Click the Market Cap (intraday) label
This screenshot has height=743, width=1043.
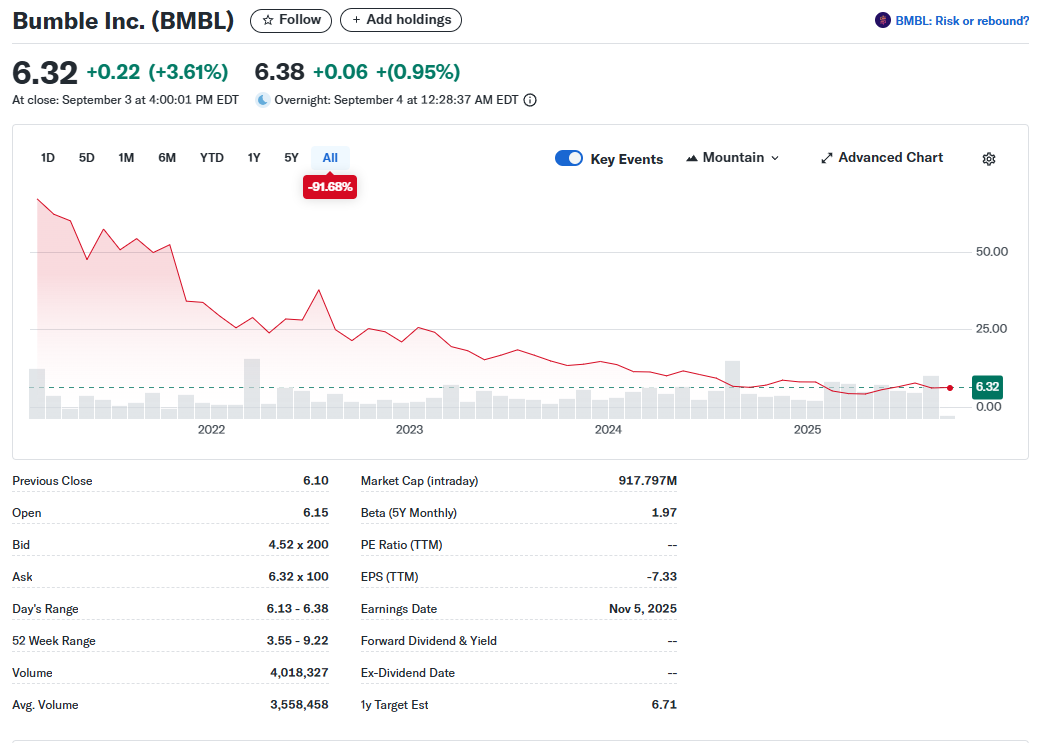tap(419, 481)
